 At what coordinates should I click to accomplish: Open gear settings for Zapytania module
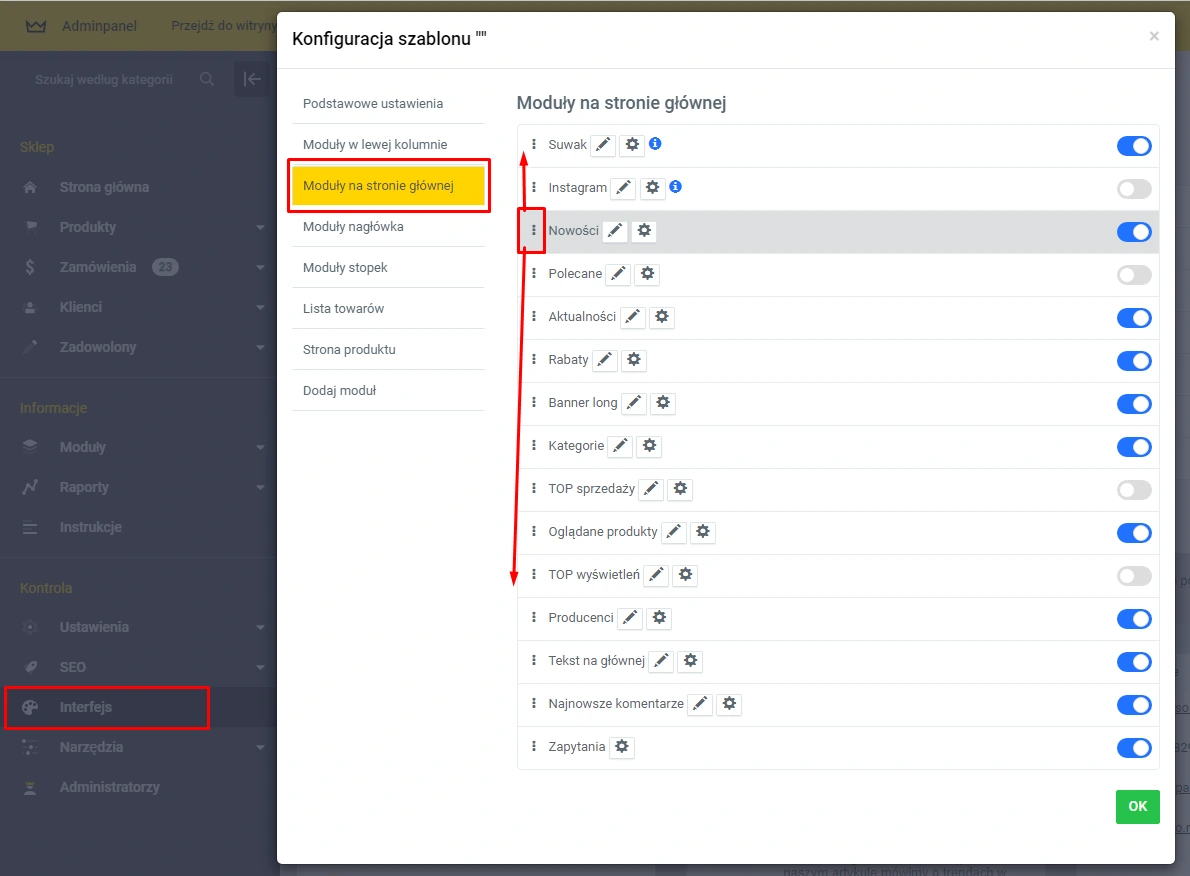(622, 747)
